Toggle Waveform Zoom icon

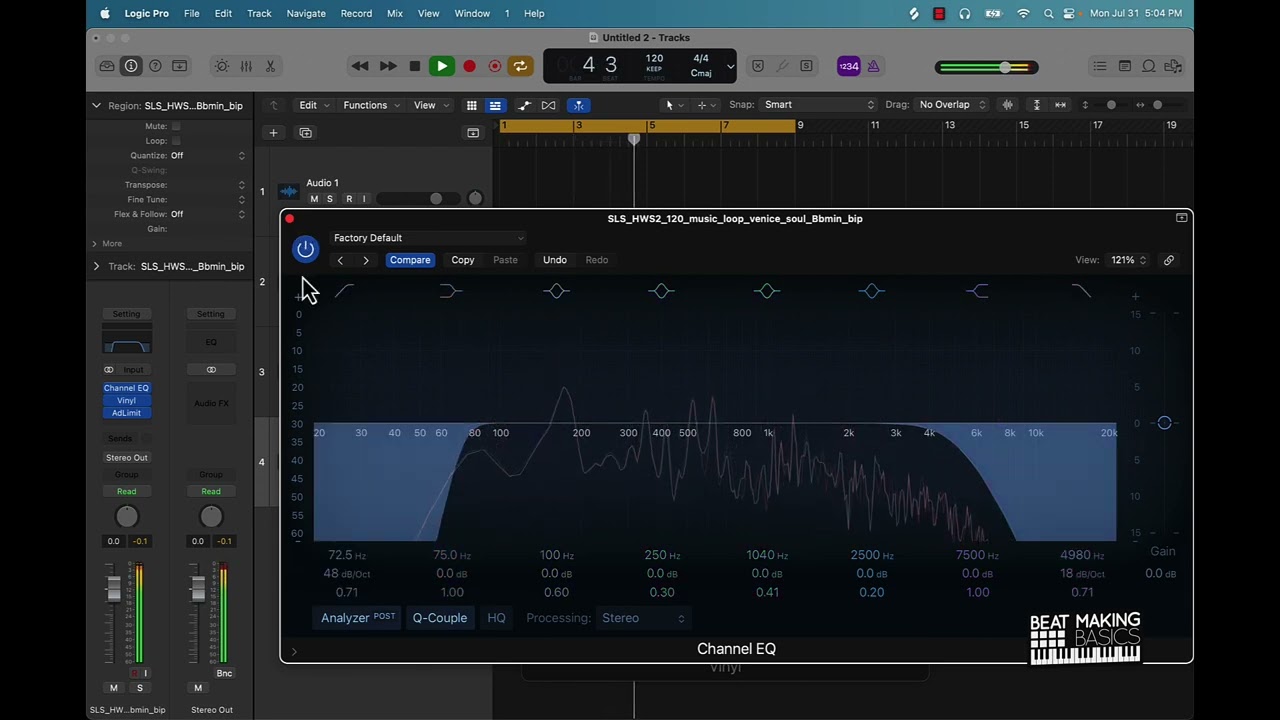pyautogui.click(x=1008, y=105)
